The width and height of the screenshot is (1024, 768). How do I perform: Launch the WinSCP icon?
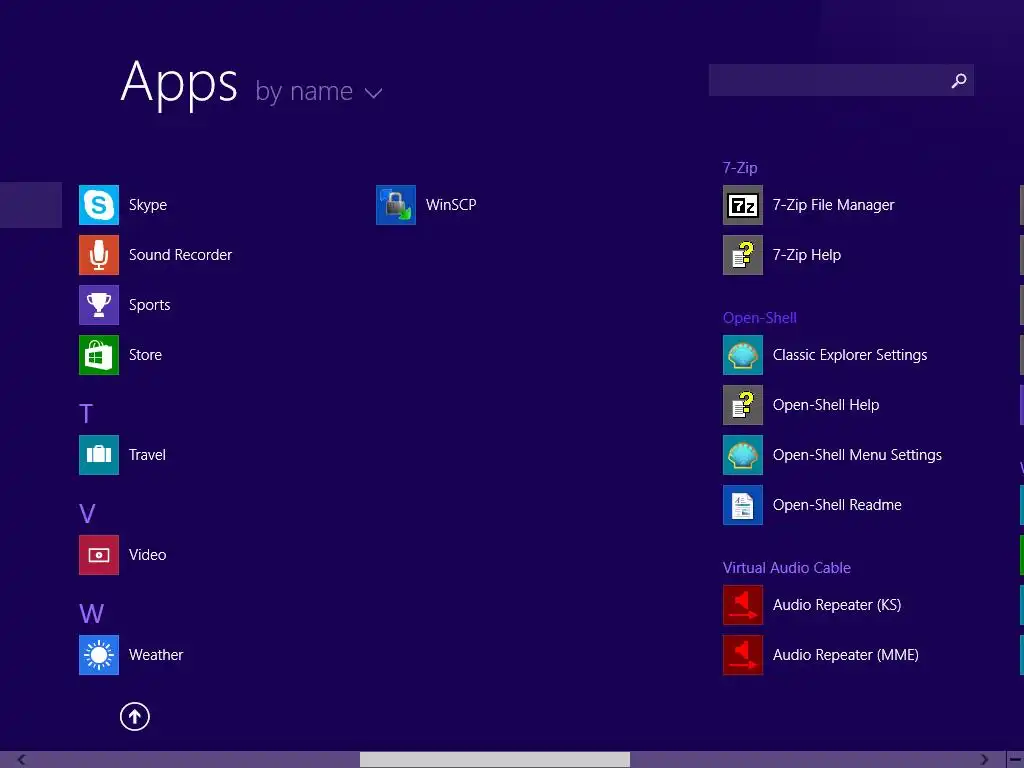(x=396, y=205)
